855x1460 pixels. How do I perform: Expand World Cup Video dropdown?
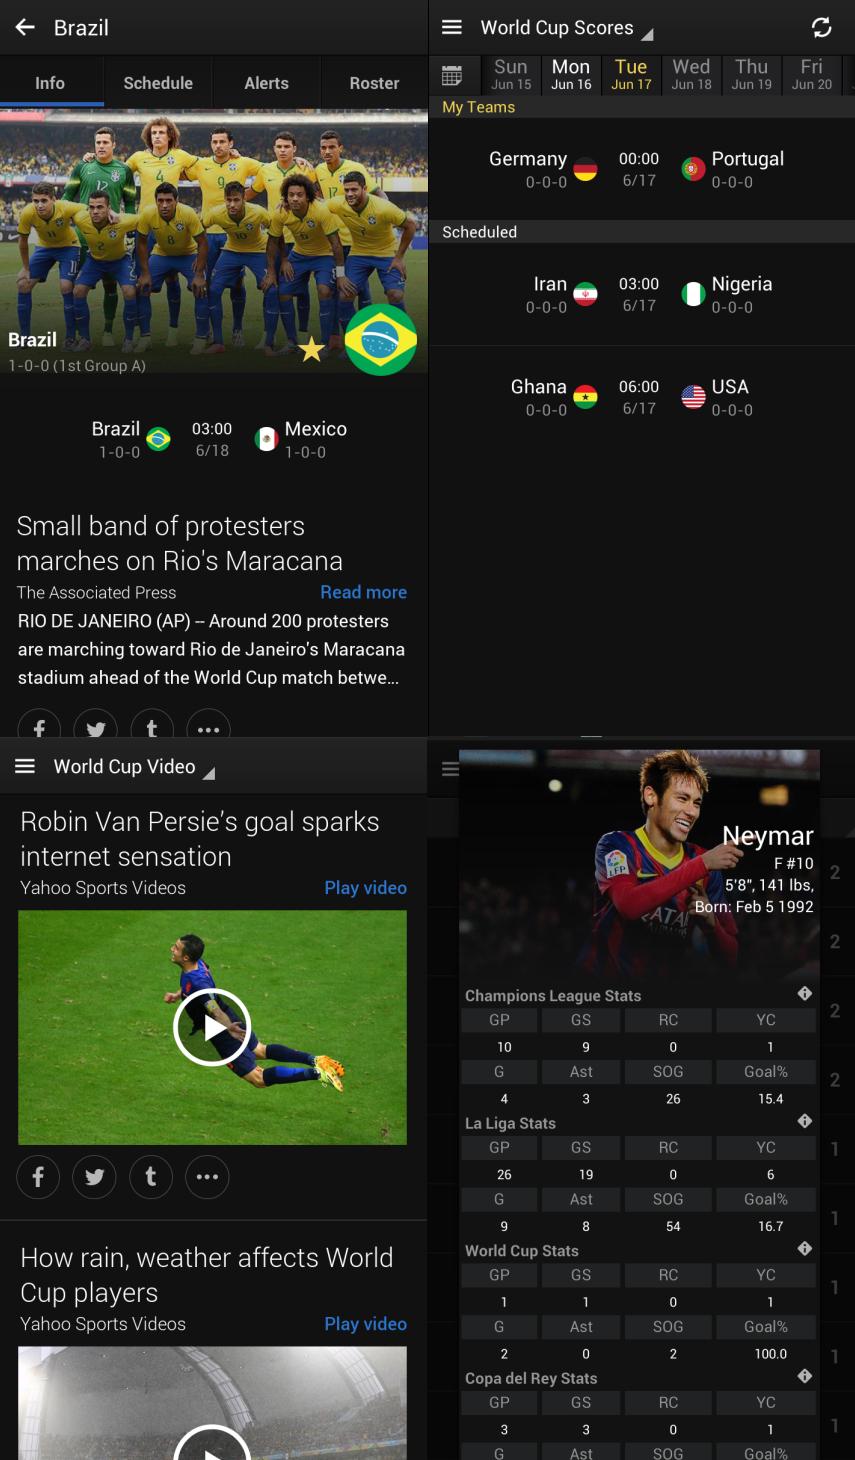coord(209,773)
